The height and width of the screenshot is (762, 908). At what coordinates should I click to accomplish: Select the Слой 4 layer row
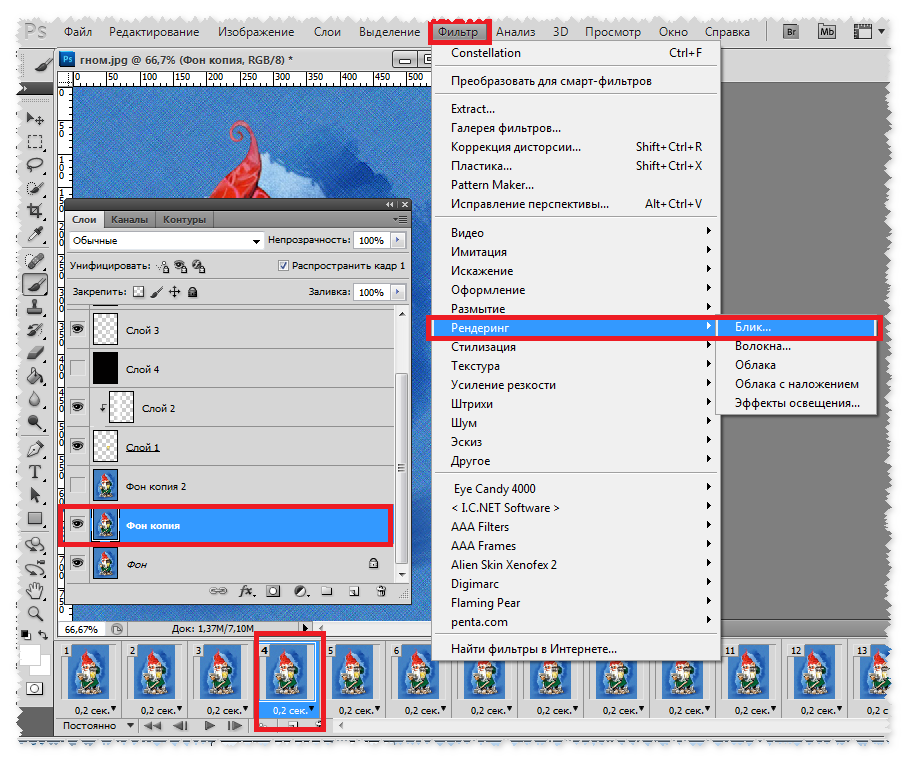click(230, 369)
